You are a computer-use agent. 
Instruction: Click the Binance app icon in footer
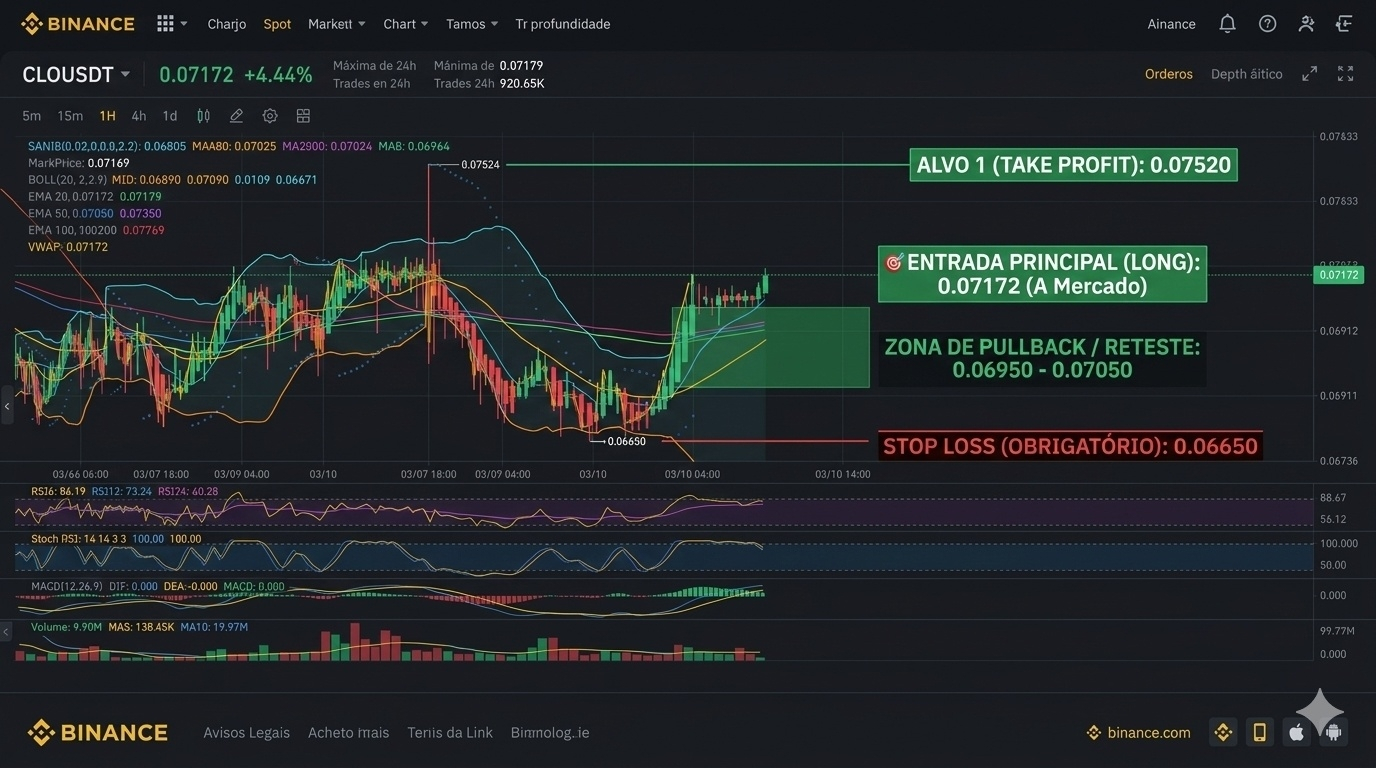tap(1223, 733)
